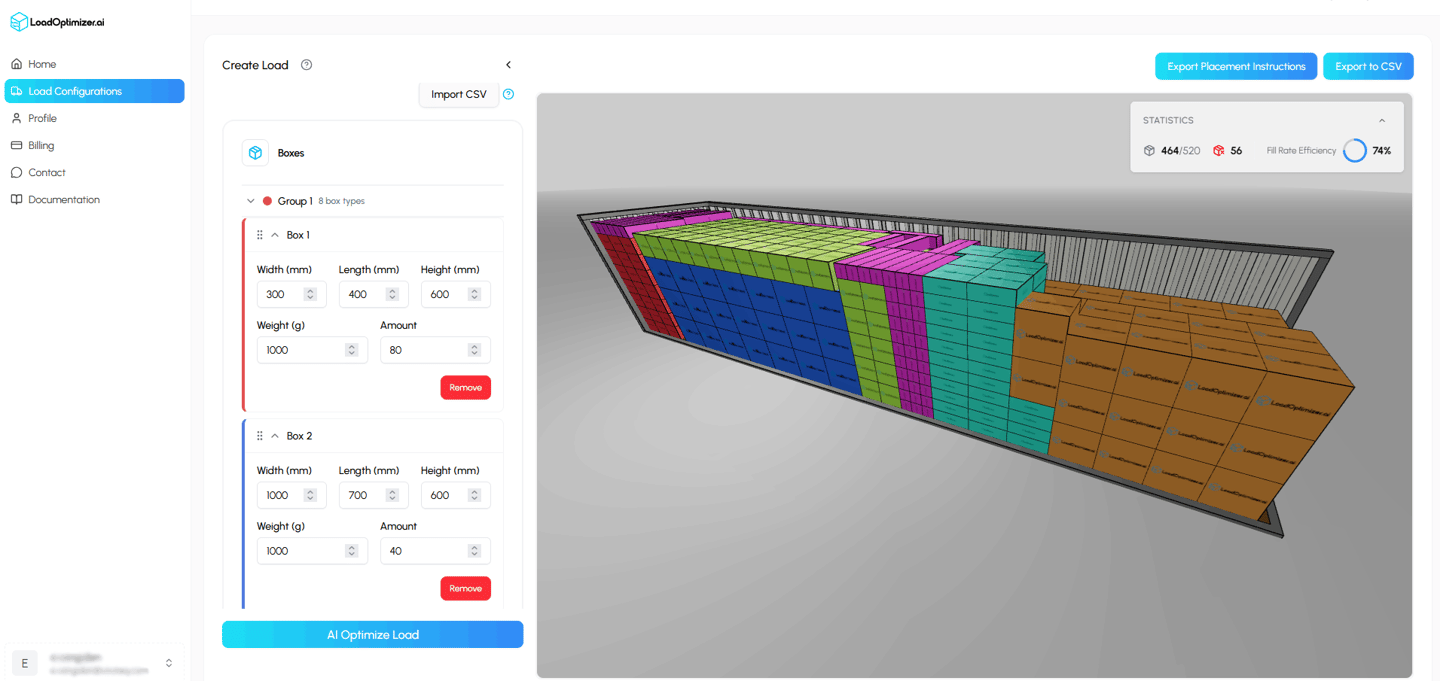Remove Box 1
The image size is (1440, 681).
465,387
